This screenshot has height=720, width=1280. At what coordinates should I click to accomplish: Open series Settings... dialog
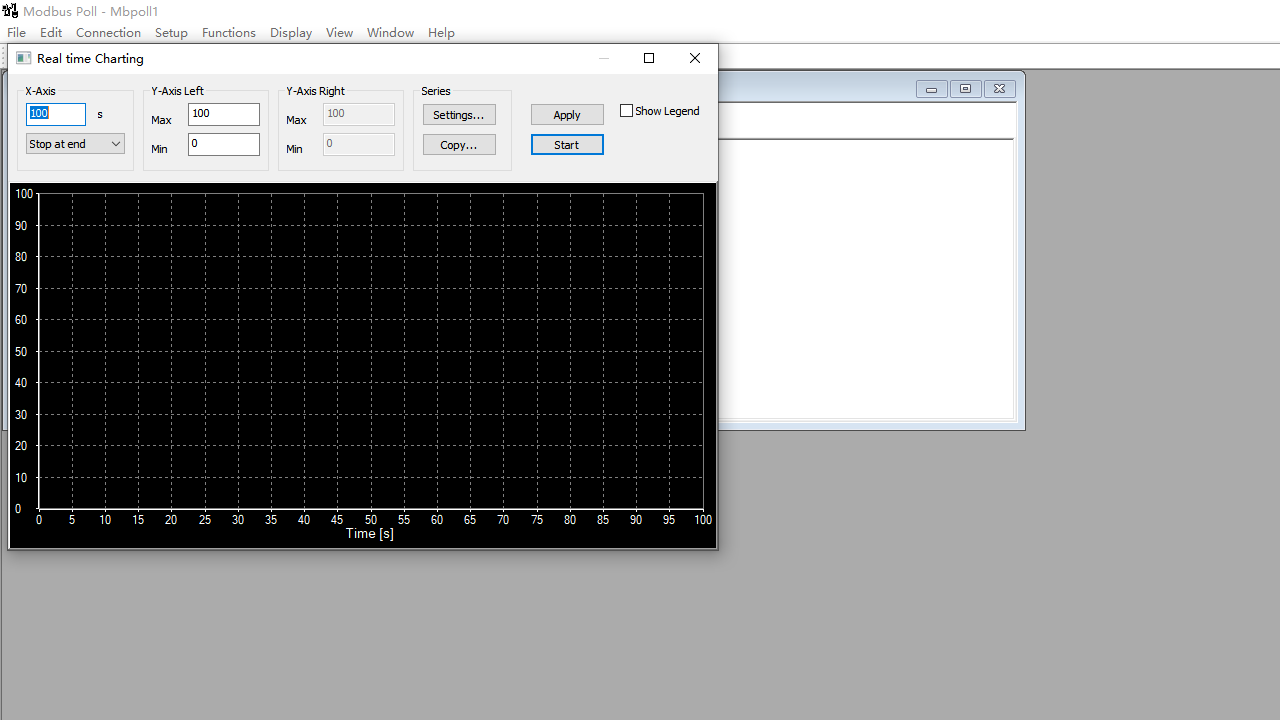point(459,115)
